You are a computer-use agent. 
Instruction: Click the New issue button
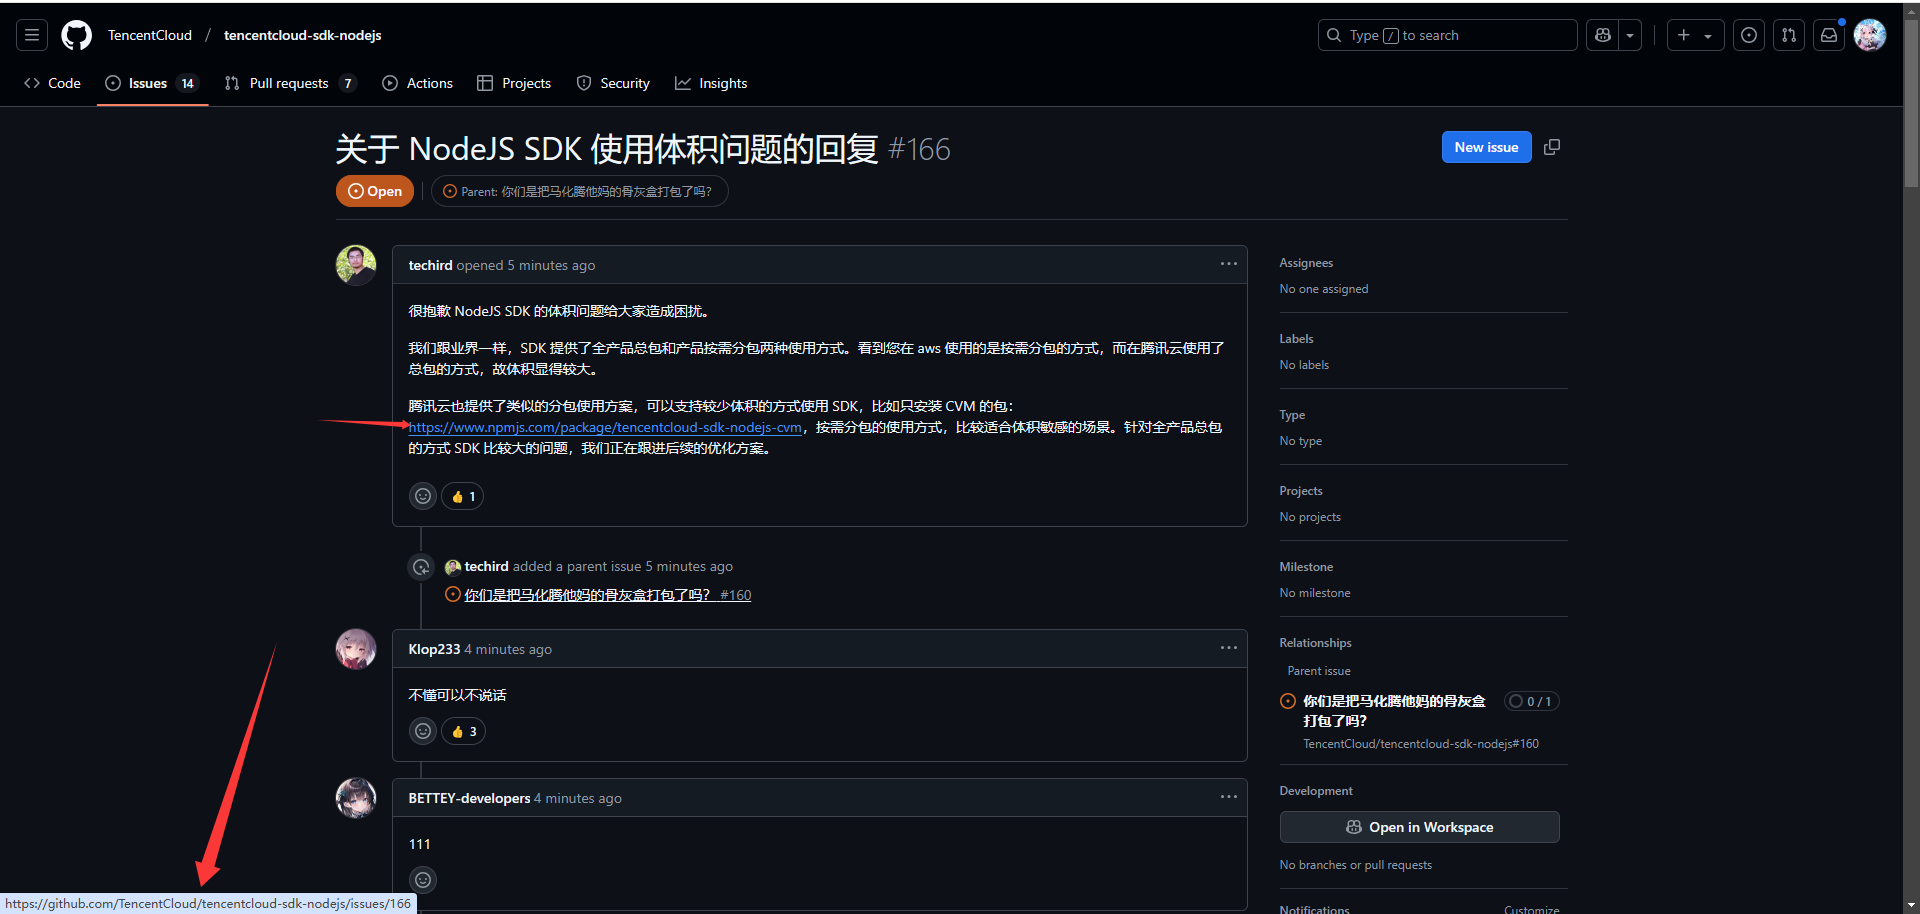click(1486, 147)
